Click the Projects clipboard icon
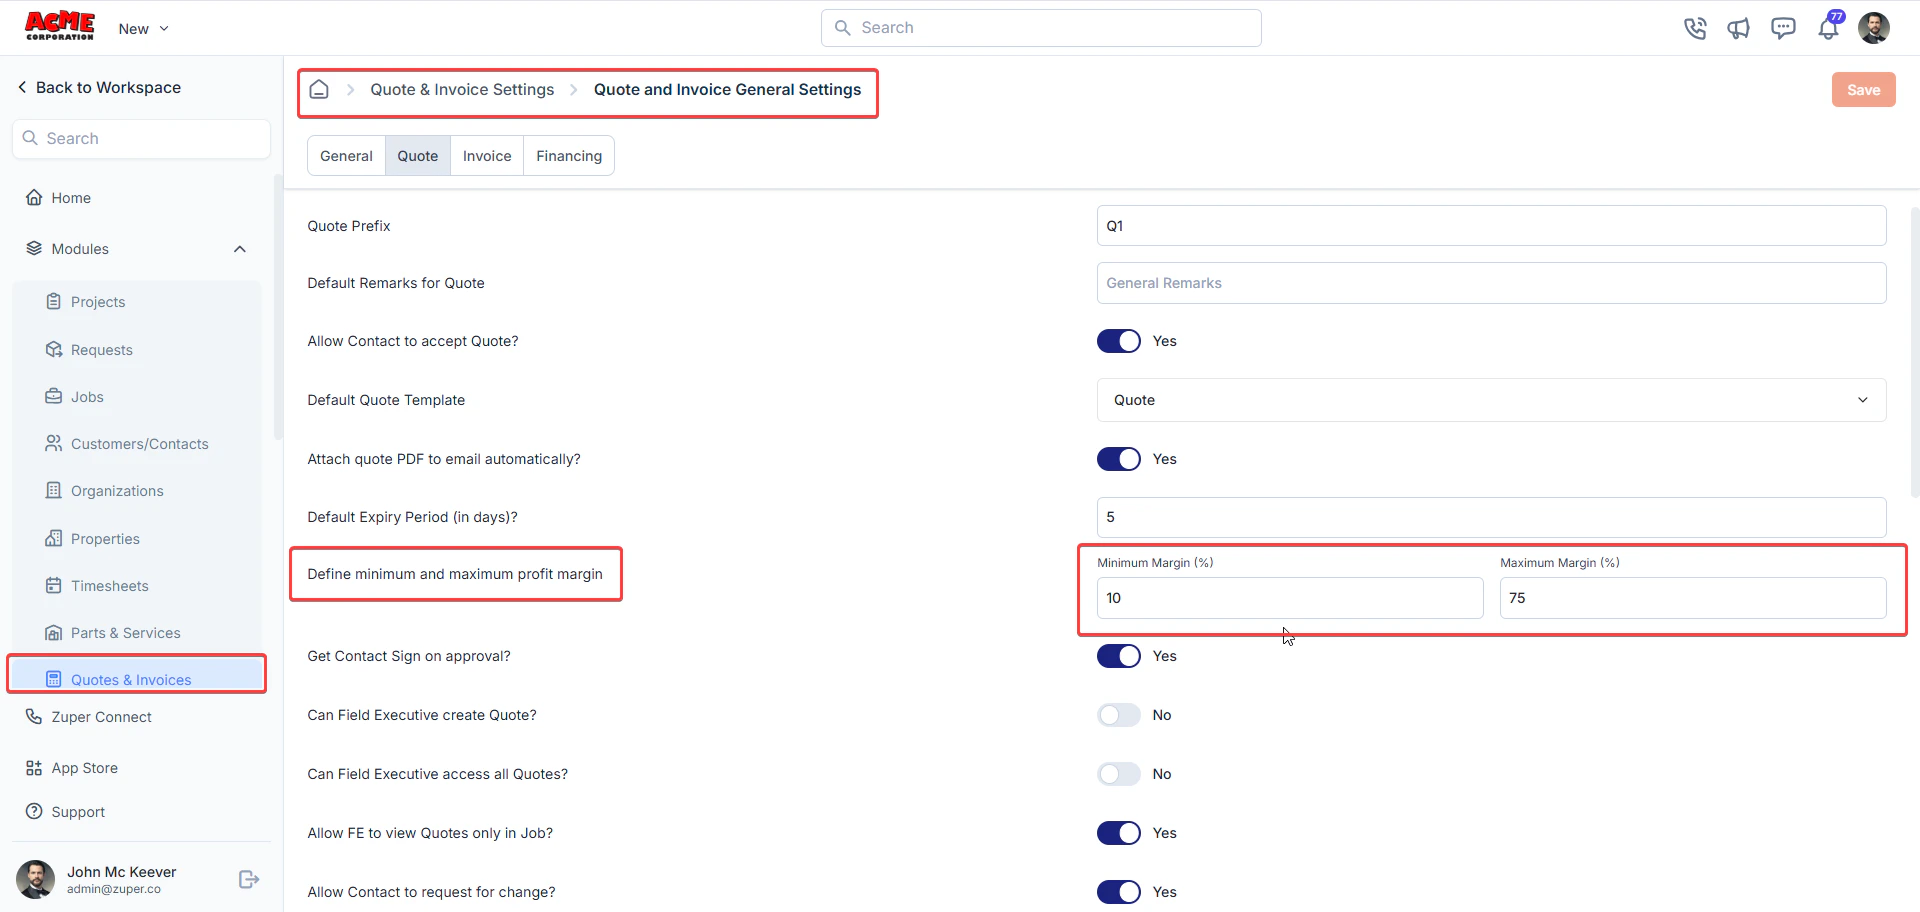Viewport: 1920px width, 912px height. click(x=54, y=301)
